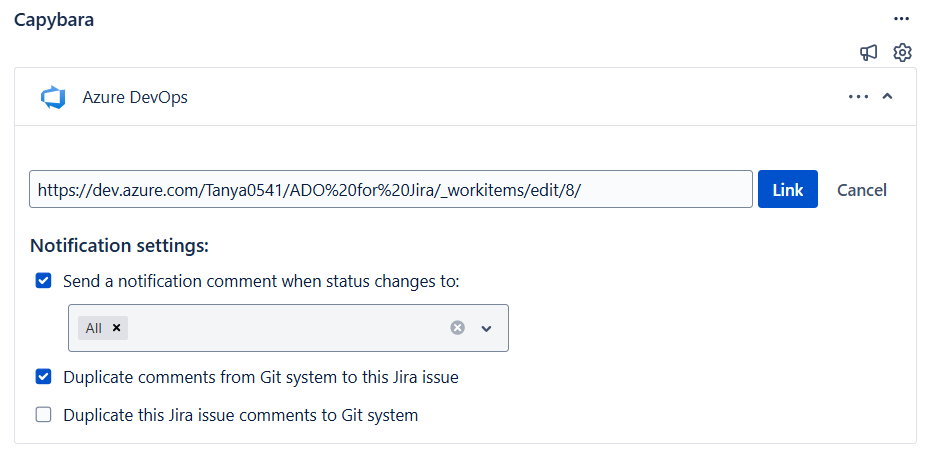This screenshot has height=469, width=931.
Task: Uncheck Send a notification comment checkbox
Action: pos(44,281)
